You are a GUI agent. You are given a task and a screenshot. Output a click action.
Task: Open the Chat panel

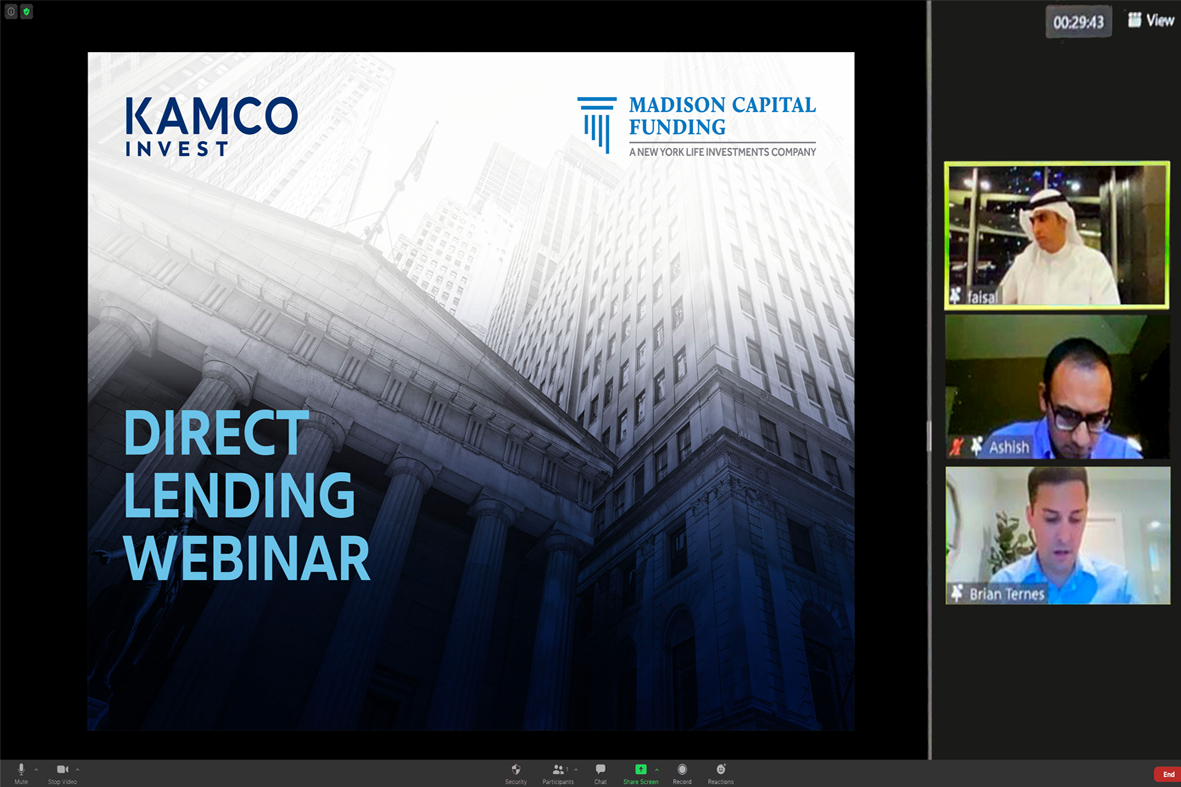pos(600,773)
